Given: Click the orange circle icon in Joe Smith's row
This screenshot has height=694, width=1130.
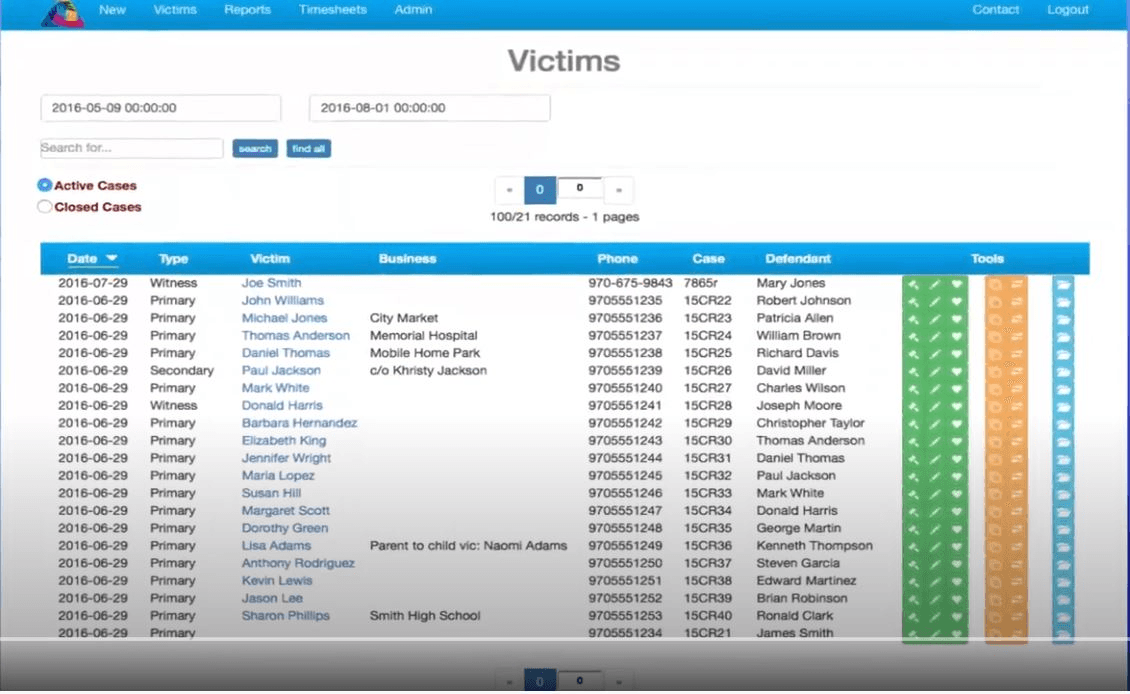Looking at the screenshot, I should click(995, 284).
